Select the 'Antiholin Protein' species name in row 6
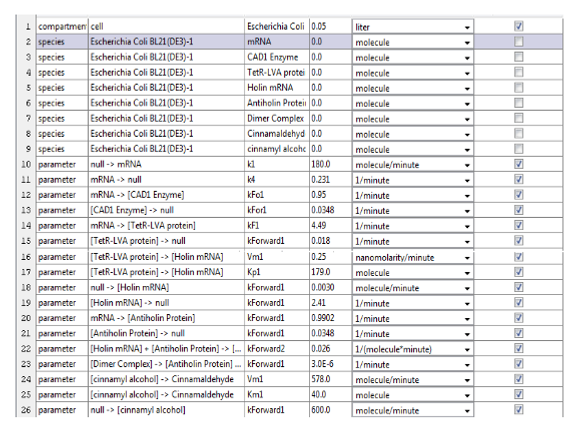This screenshot has width=578, height=430. [x=277, y=103]
